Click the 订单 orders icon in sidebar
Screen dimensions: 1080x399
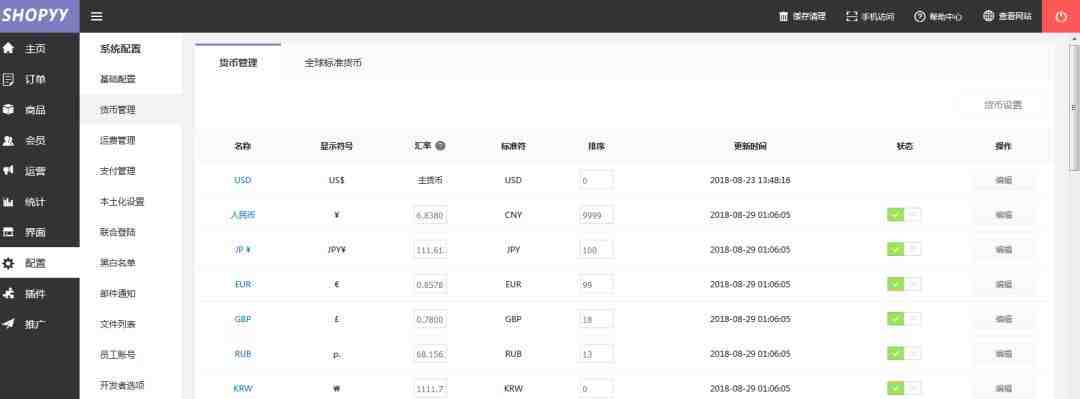tap(8, 79)
